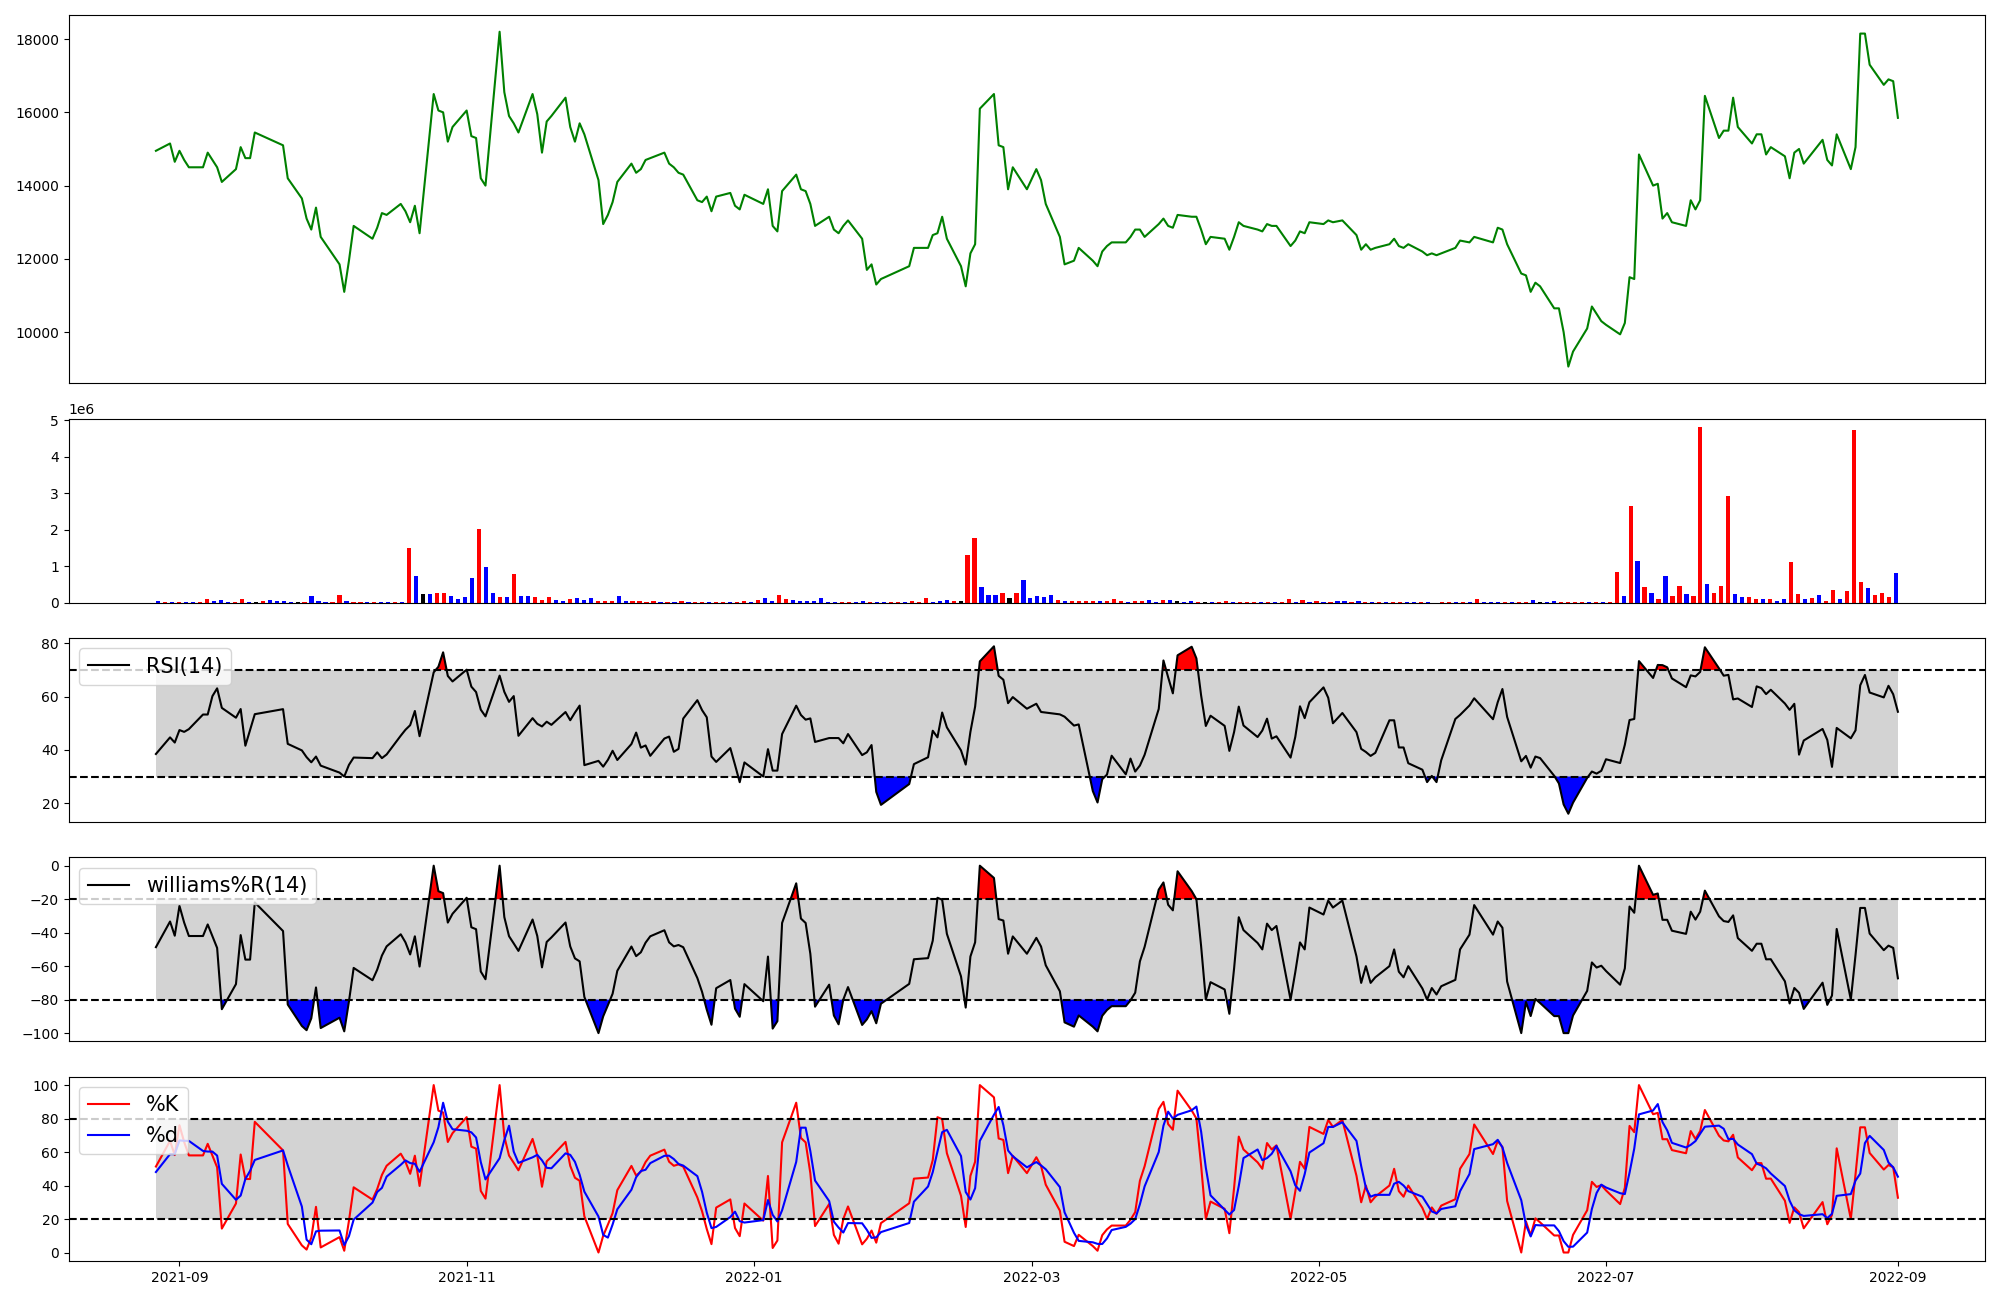Click the 2022-01 date tick label

pos(753,1277)
